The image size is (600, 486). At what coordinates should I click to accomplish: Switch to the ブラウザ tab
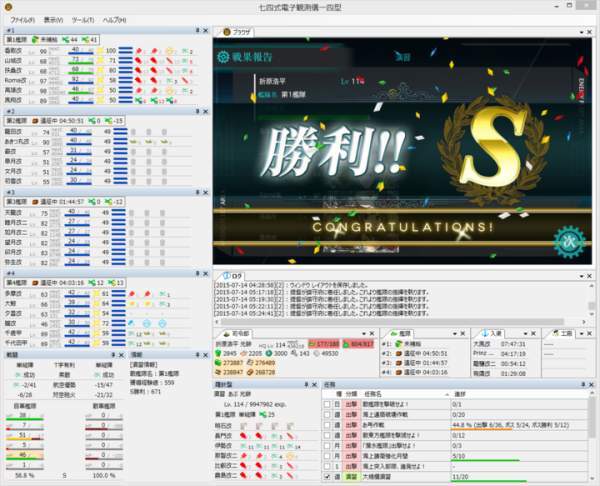point(236,32)
